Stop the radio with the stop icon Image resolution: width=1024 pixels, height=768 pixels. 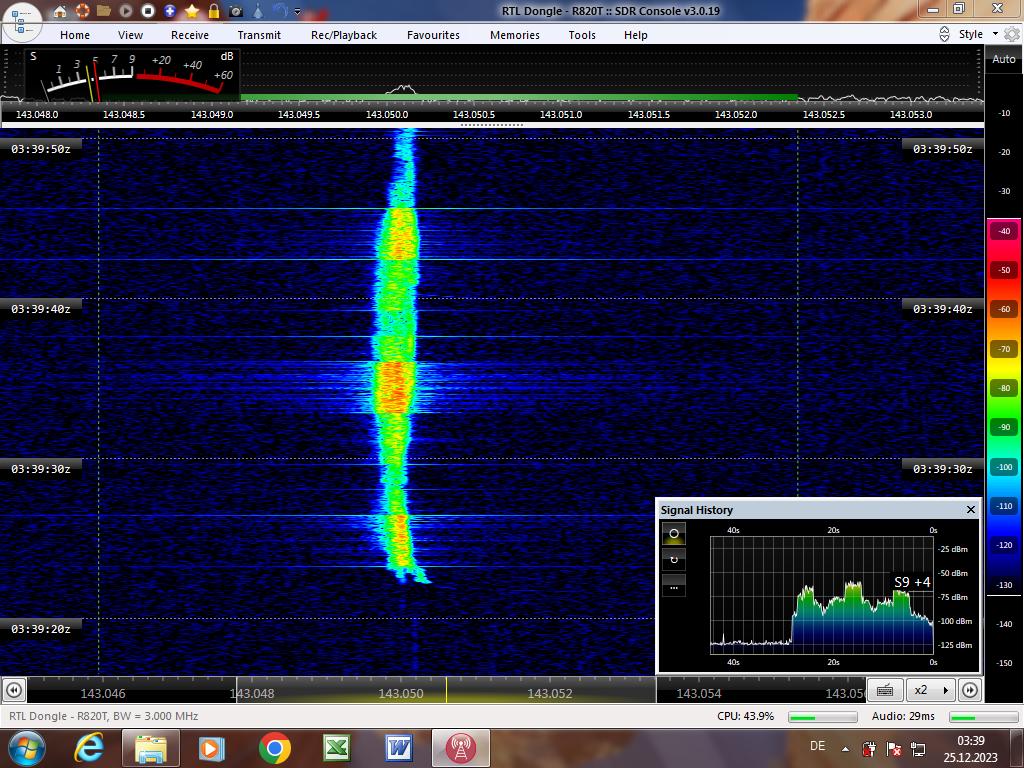click(x=148, y=11)
